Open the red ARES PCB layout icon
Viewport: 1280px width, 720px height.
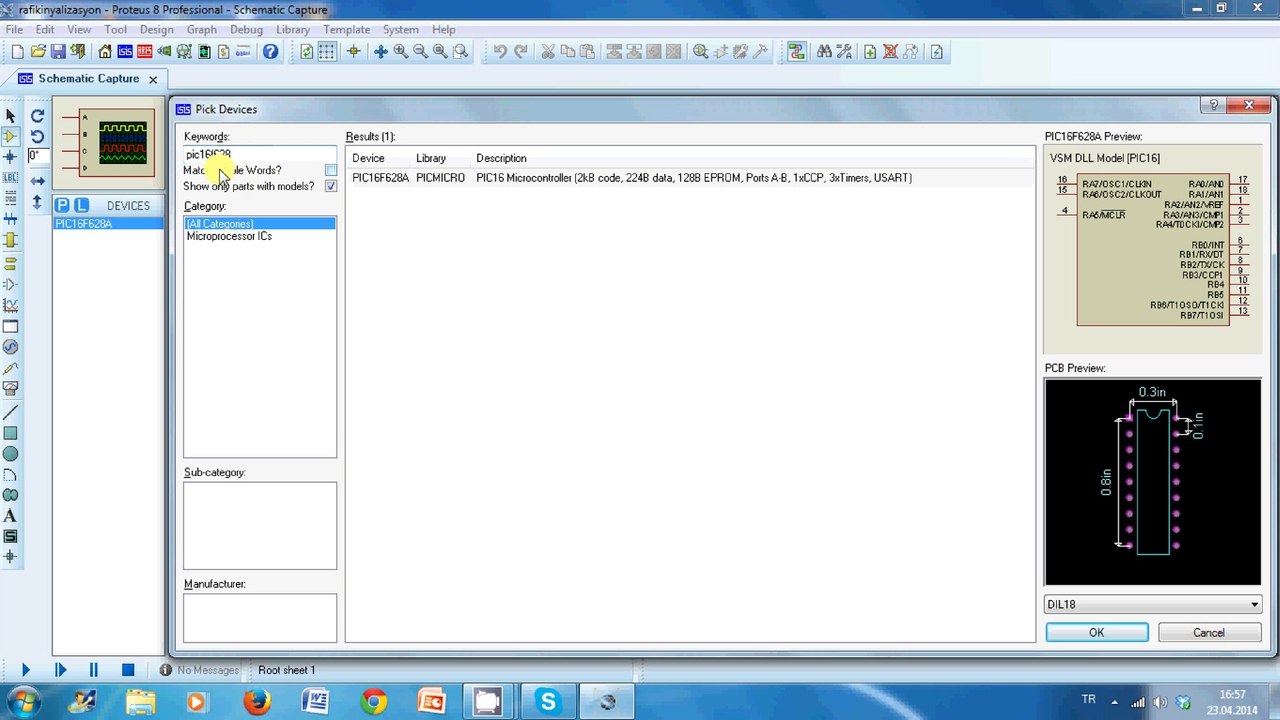pos(145,52)
